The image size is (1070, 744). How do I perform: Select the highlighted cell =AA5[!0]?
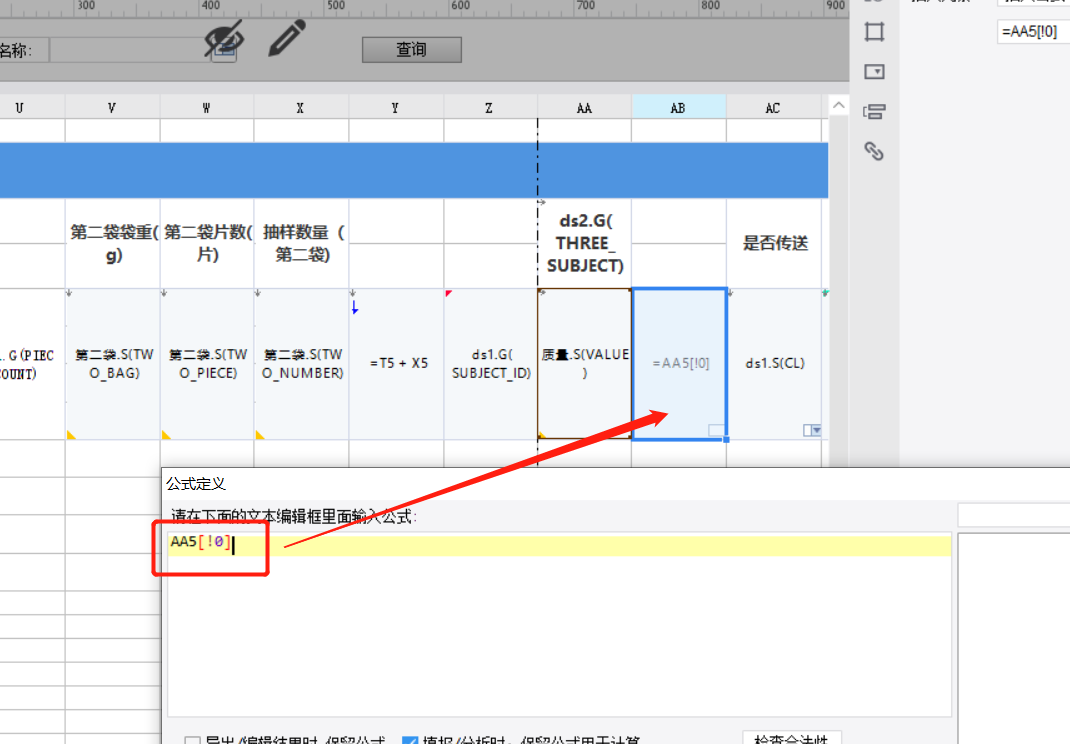680,364
